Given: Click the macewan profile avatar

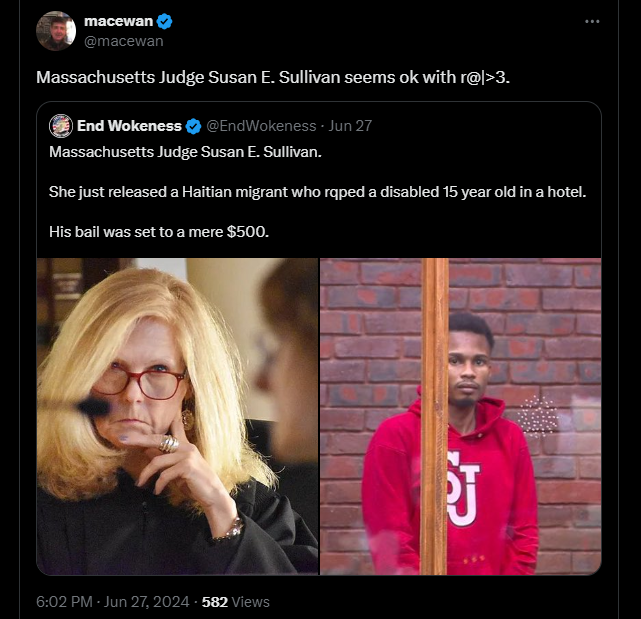Looking at the screenshot, I should (56, 31).
